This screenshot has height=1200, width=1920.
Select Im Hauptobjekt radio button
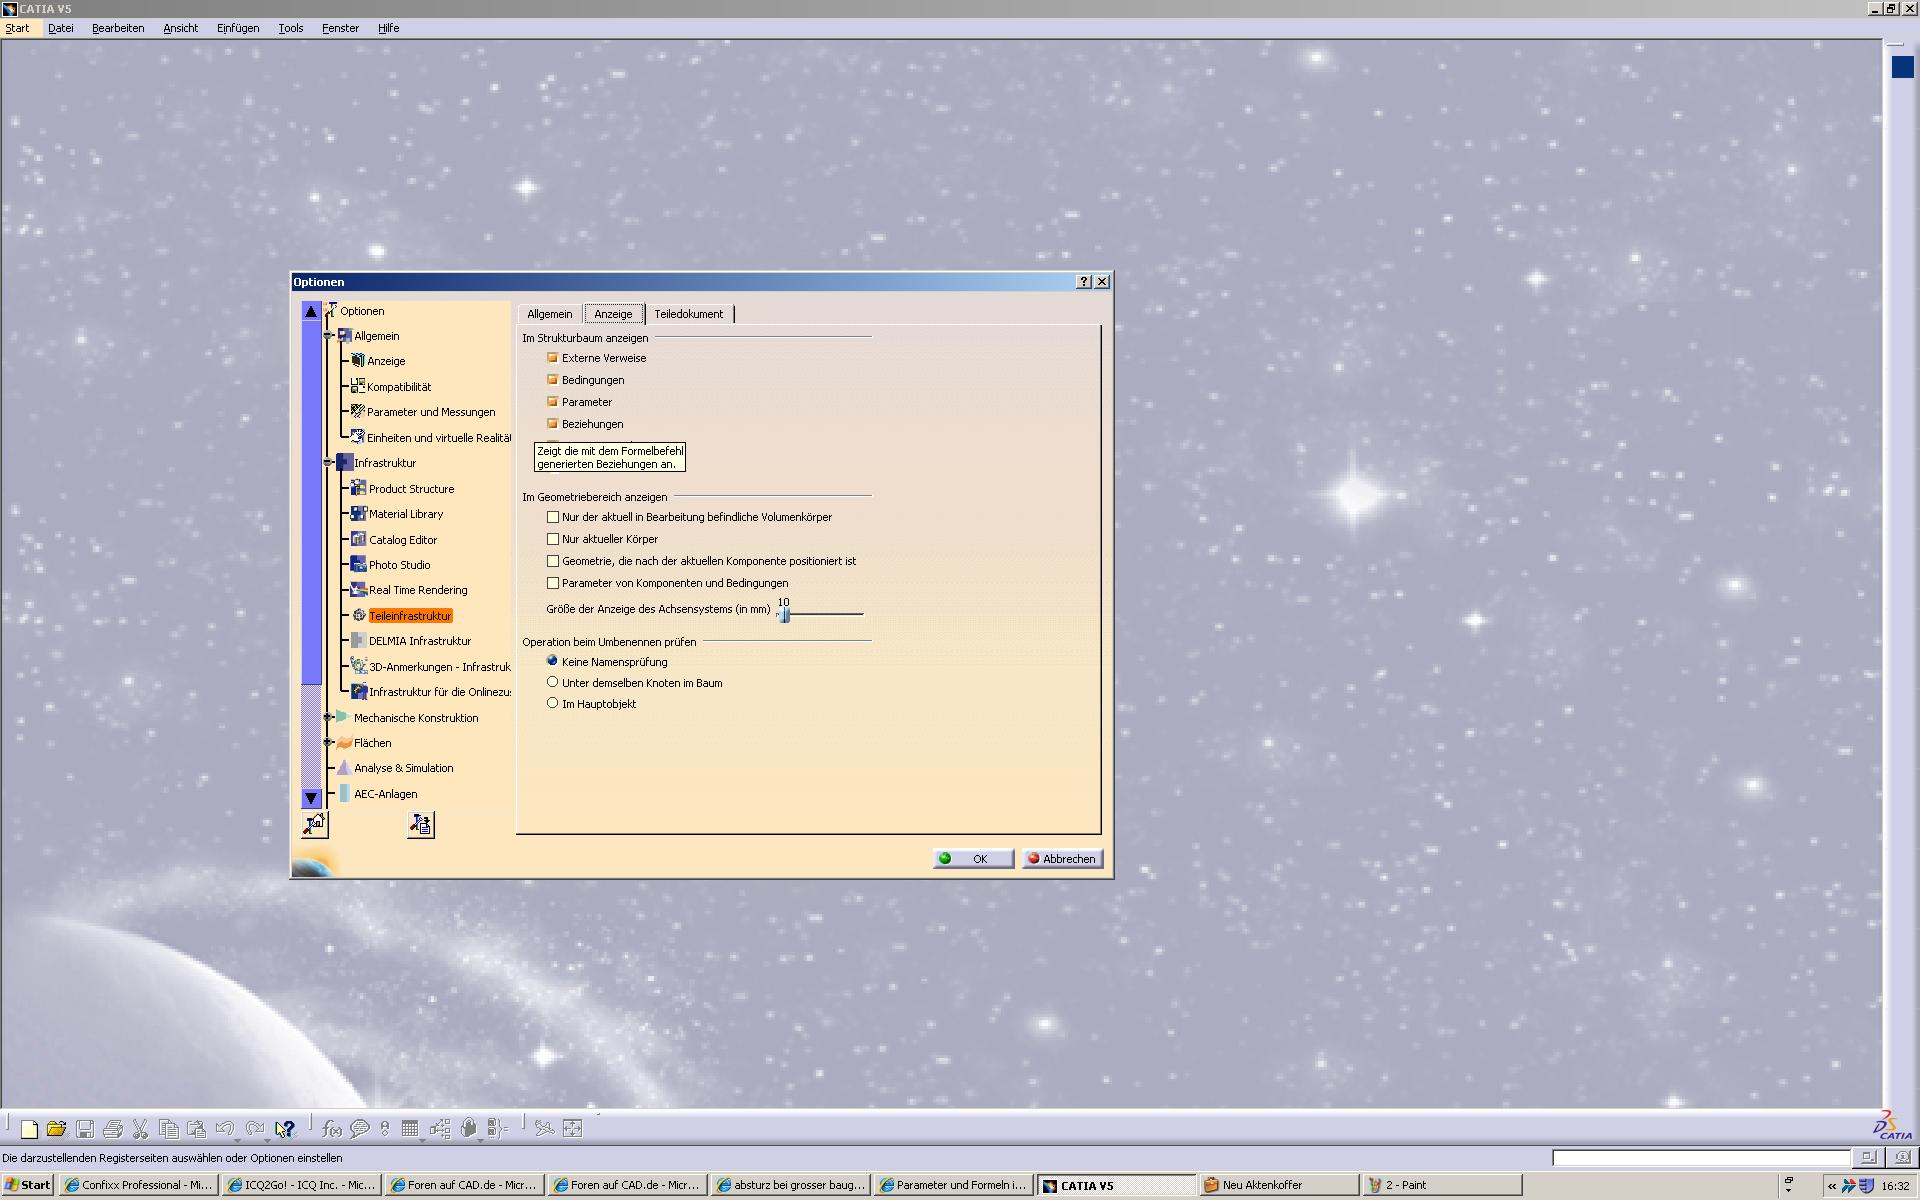point(552,703)
